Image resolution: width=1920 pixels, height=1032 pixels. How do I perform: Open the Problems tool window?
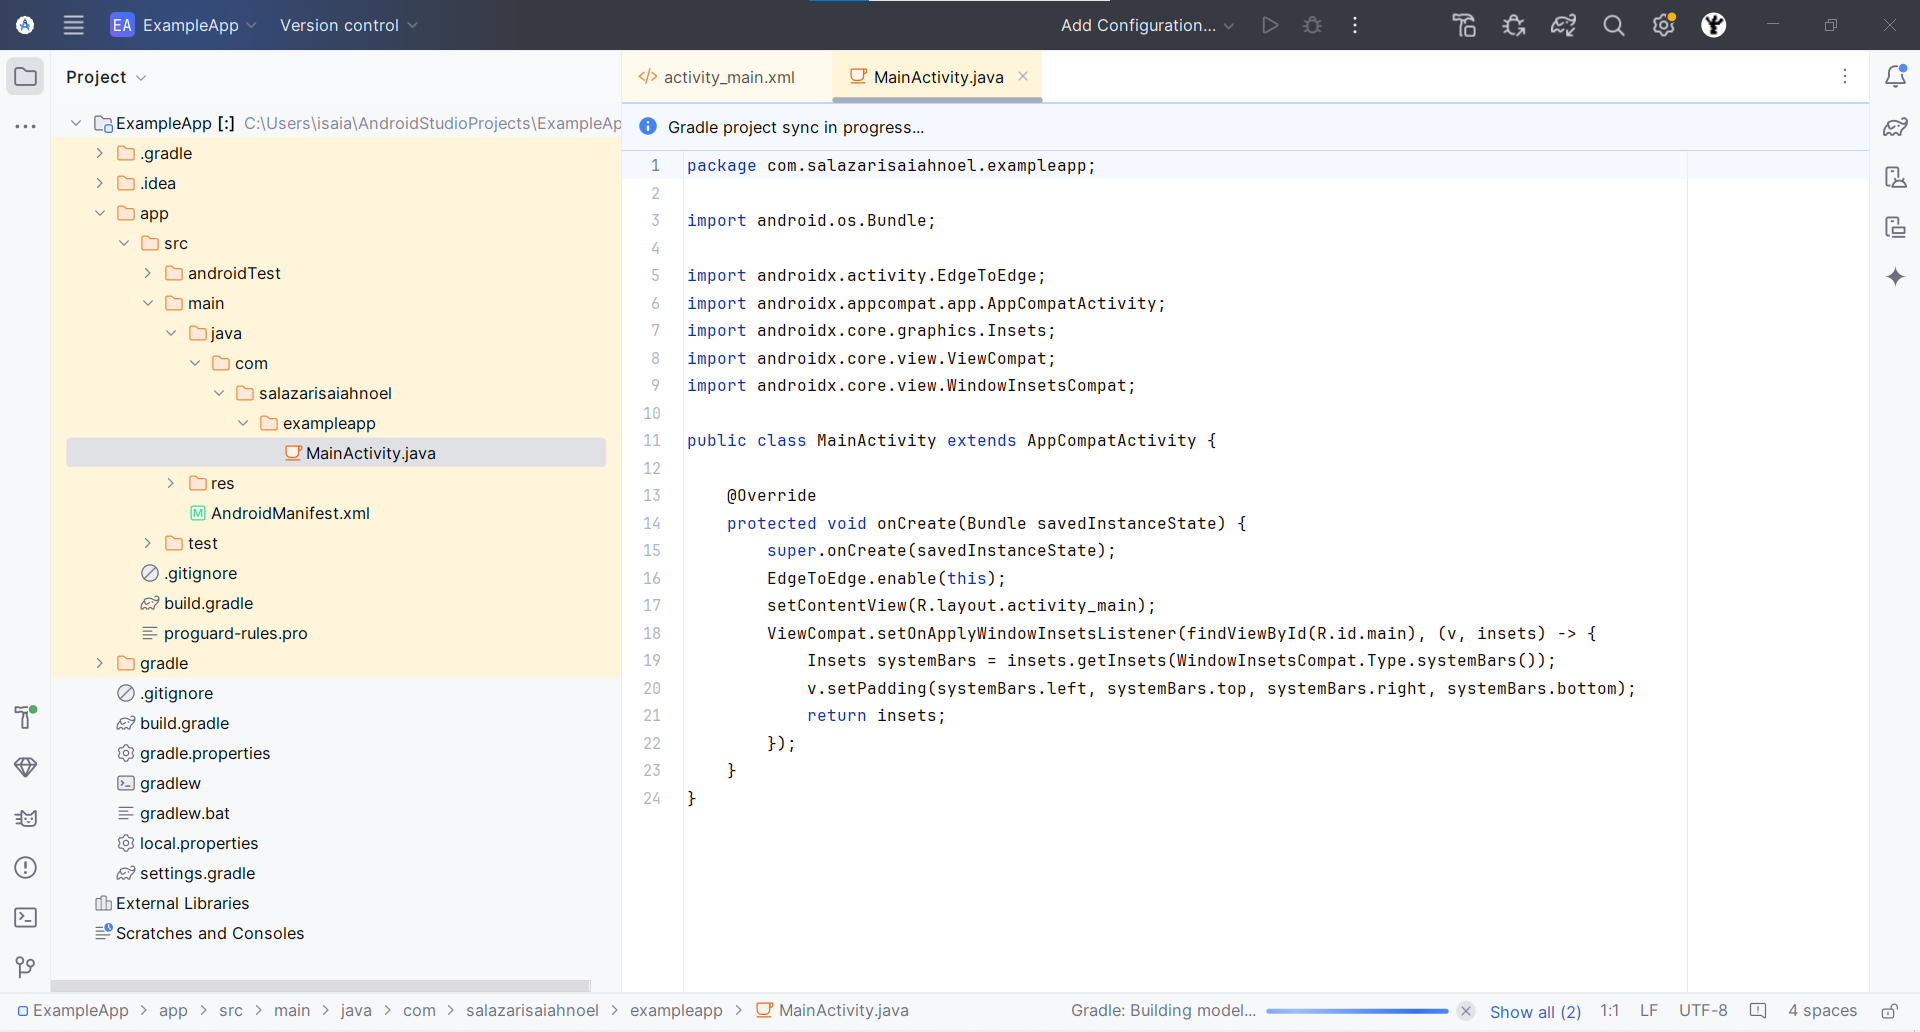coord(26,867)
